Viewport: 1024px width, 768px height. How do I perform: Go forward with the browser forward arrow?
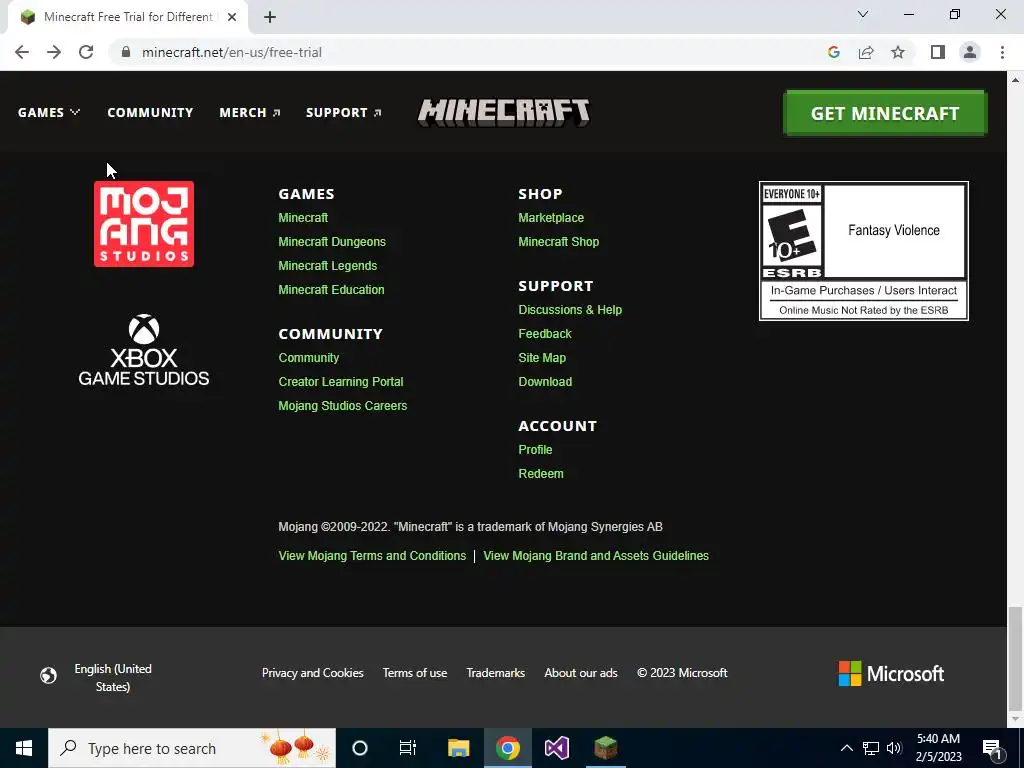click(x=54, y=52)
